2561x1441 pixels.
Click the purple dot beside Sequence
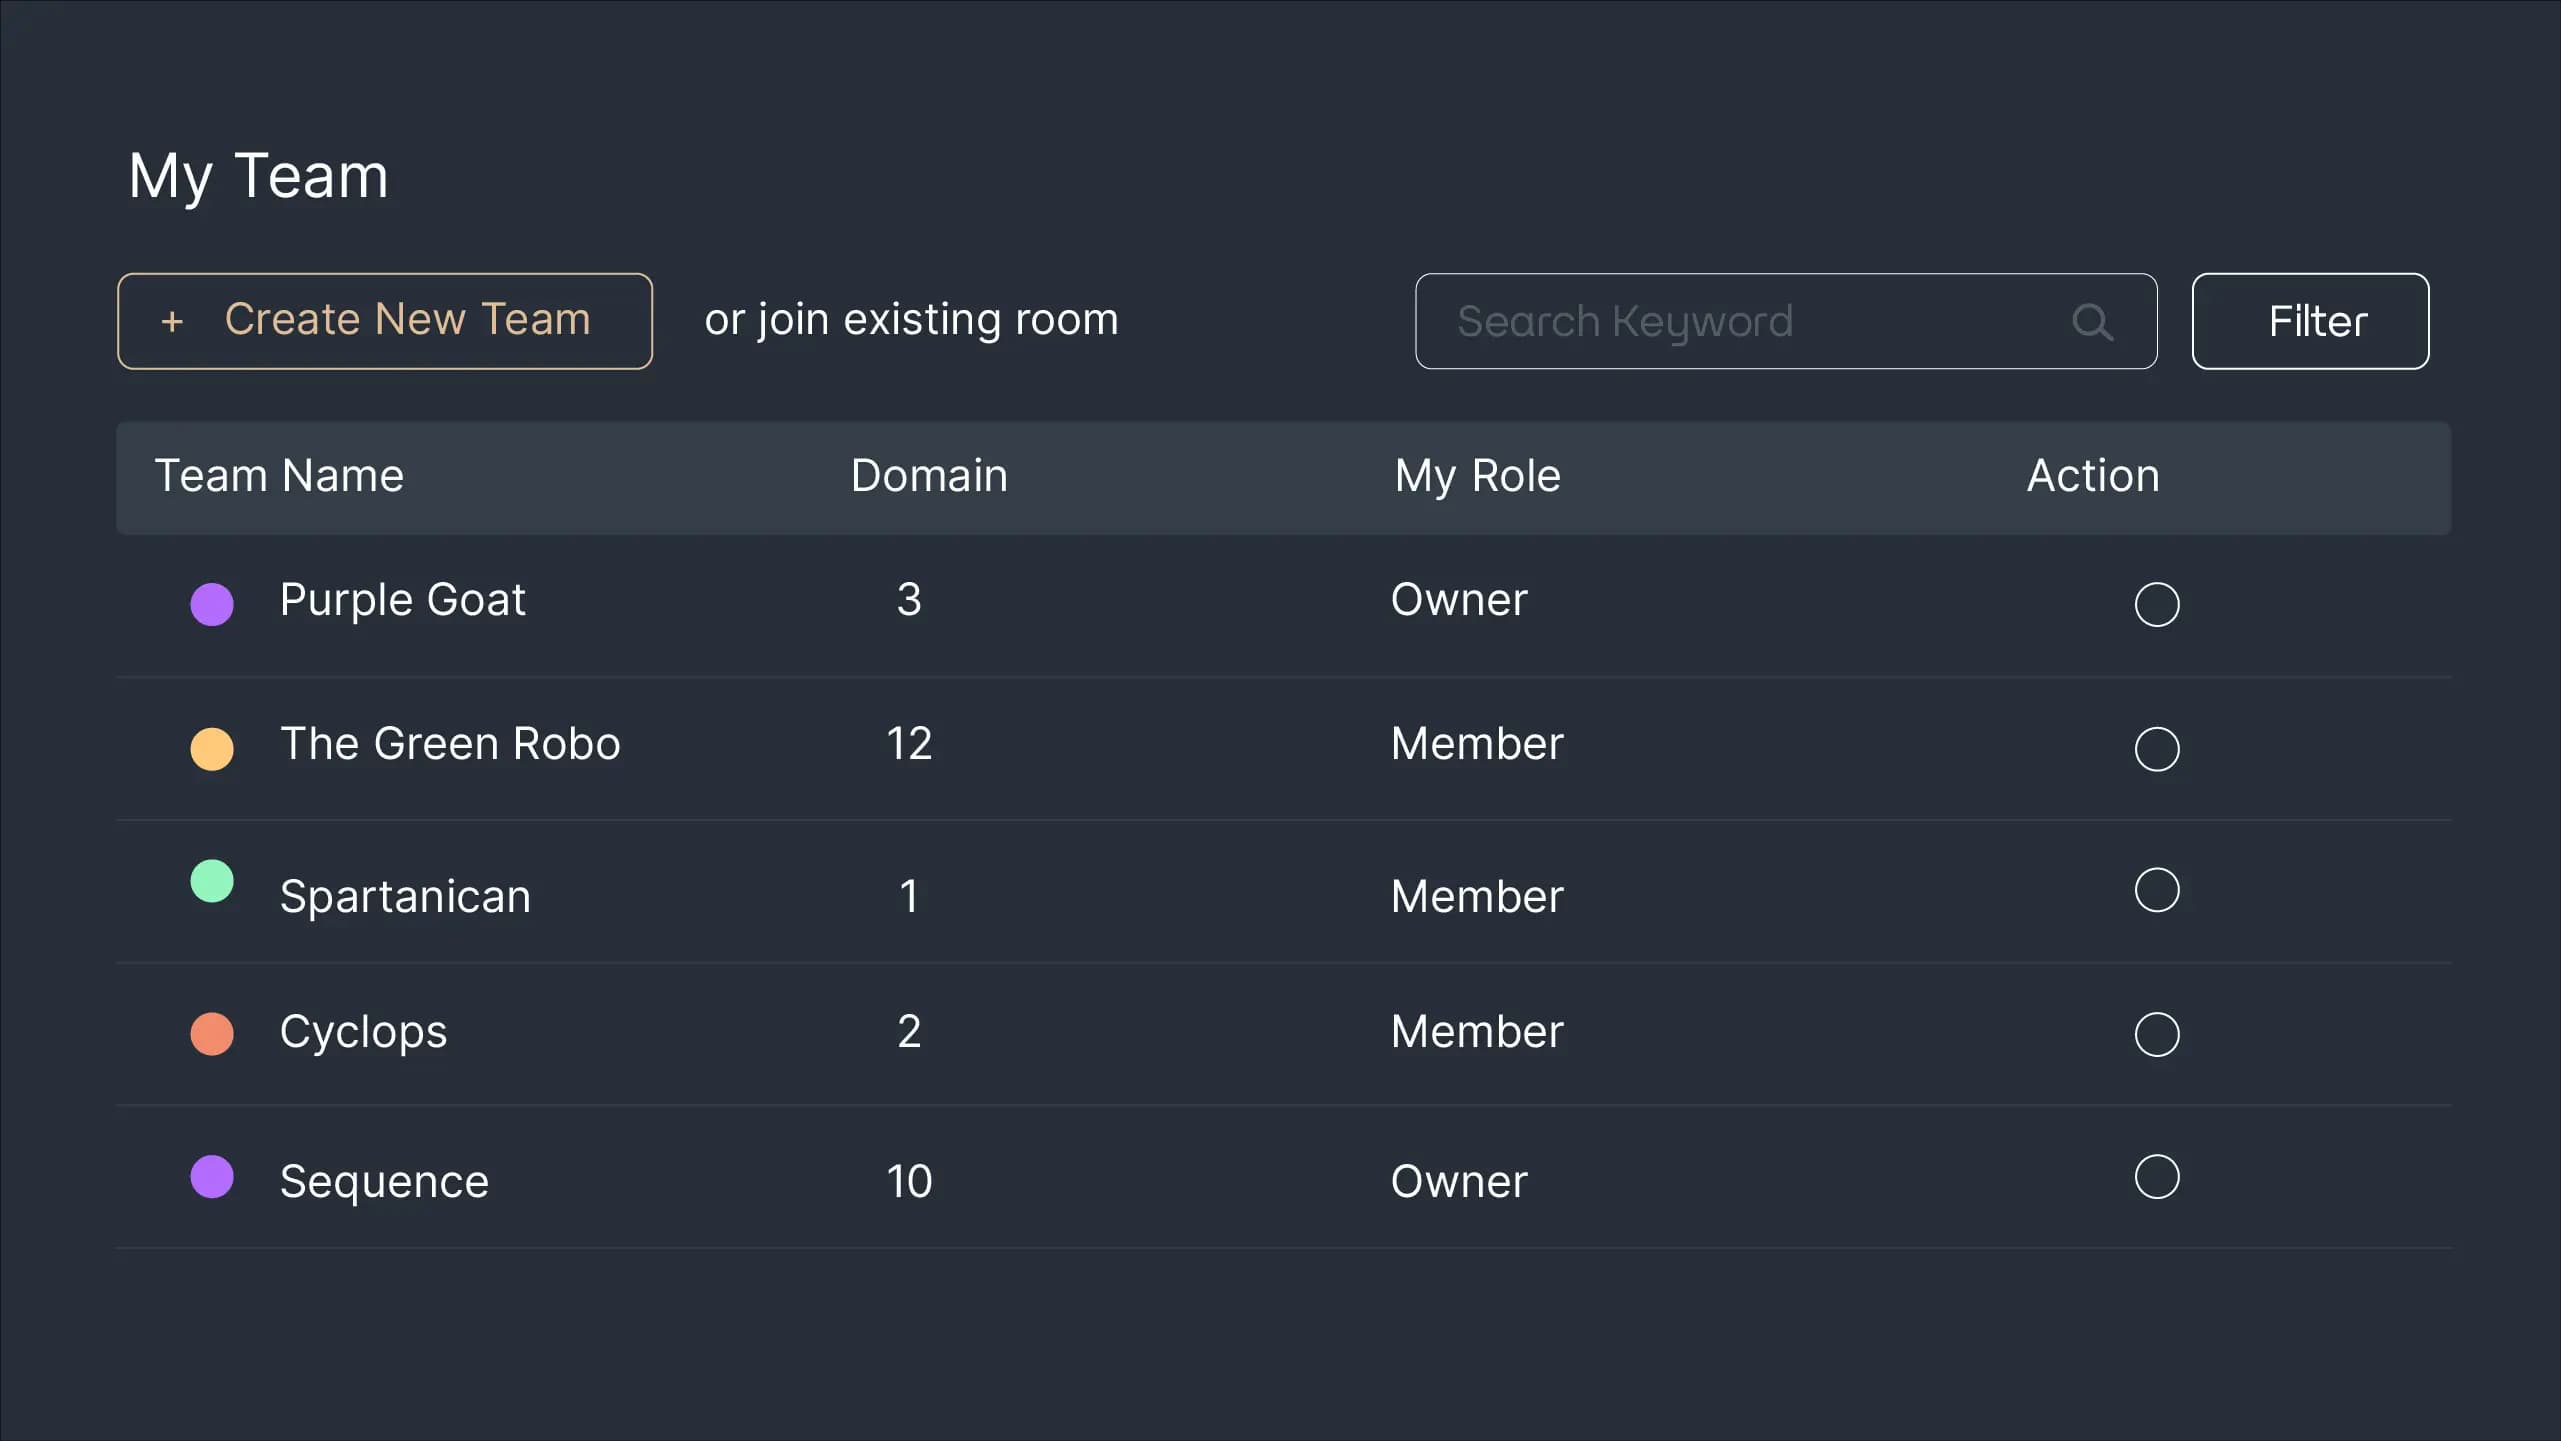tap(212, 1176)
